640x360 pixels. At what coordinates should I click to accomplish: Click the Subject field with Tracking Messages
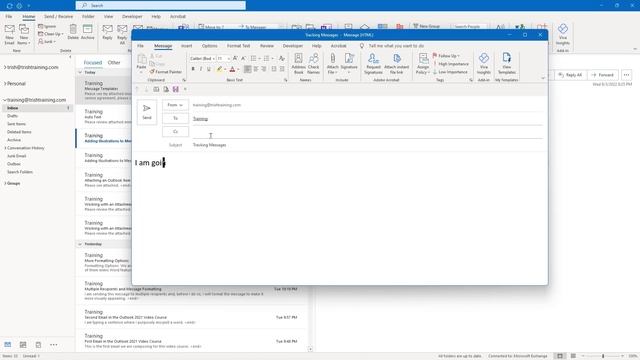367,145
